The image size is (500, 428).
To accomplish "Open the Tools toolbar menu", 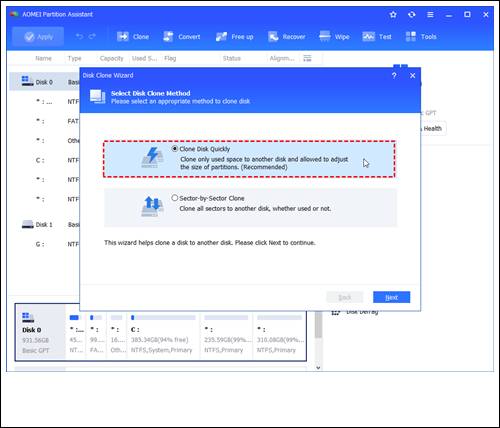I will [x=421, y=37].
